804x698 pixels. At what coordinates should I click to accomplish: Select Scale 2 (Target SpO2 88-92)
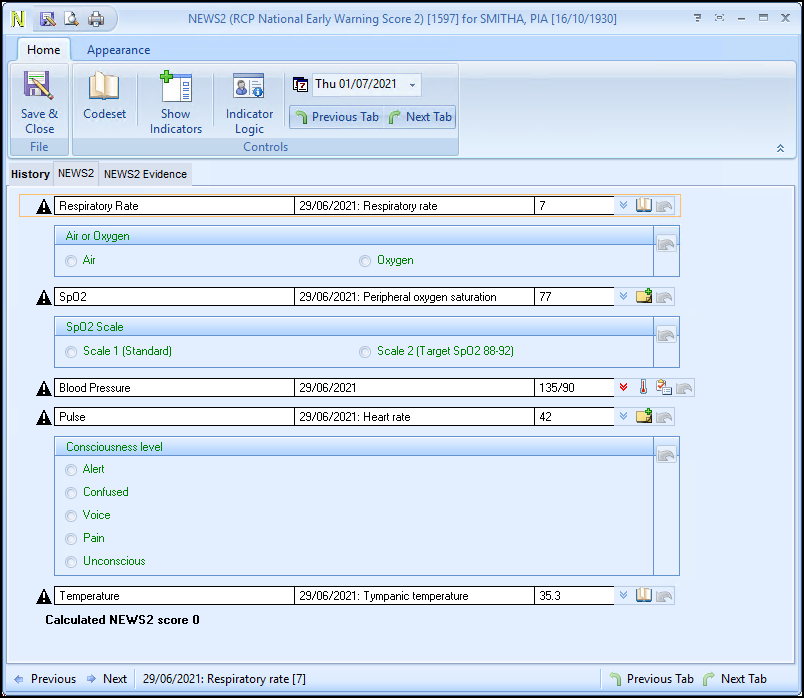[x=365, y=352]
